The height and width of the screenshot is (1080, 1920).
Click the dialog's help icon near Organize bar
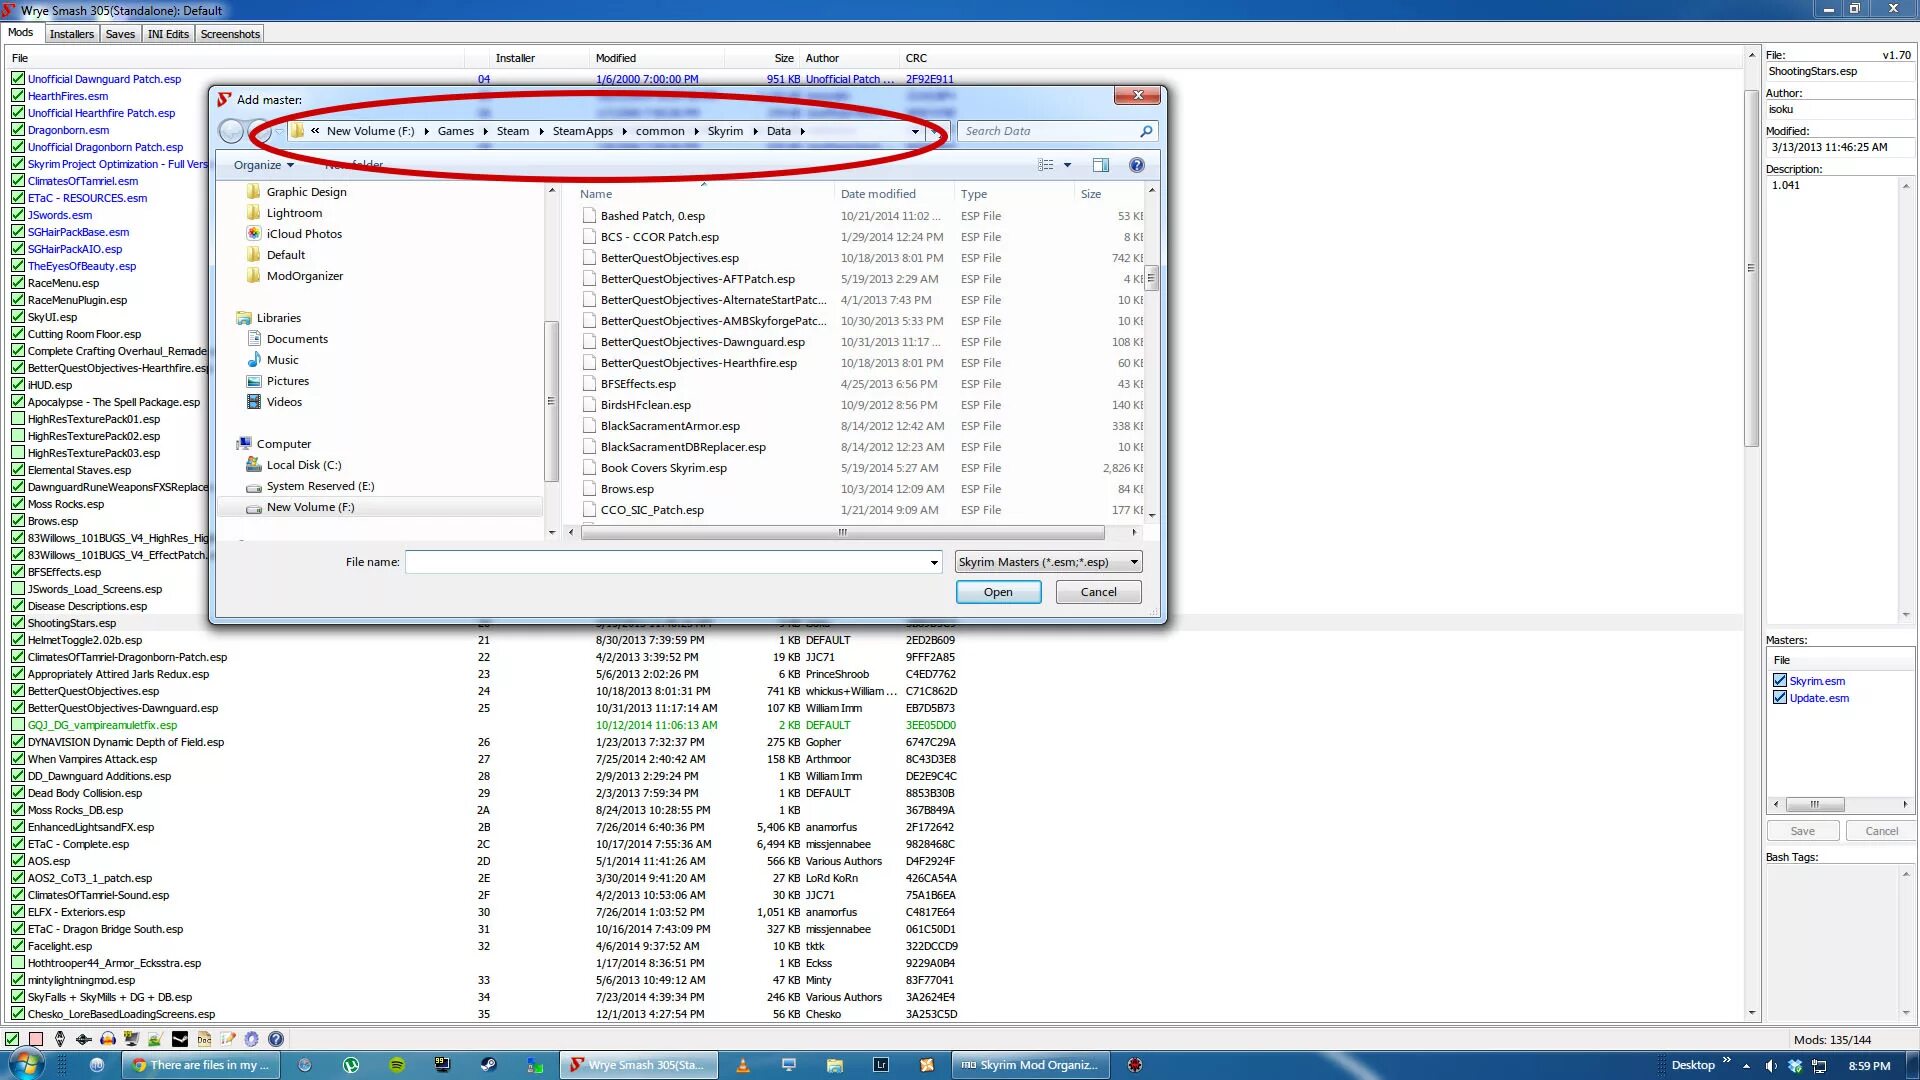[1136, 165]
